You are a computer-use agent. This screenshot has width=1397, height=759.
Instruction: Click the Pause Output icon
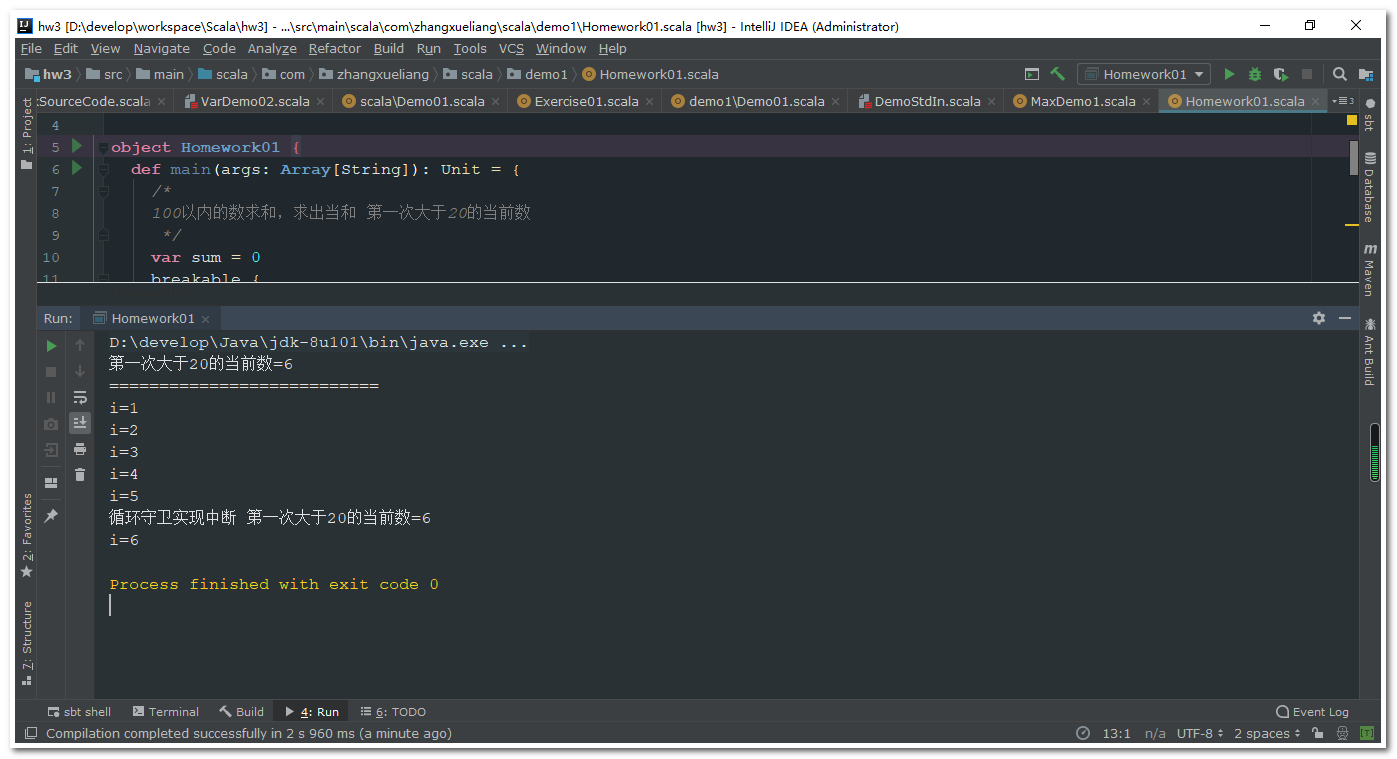51,397
